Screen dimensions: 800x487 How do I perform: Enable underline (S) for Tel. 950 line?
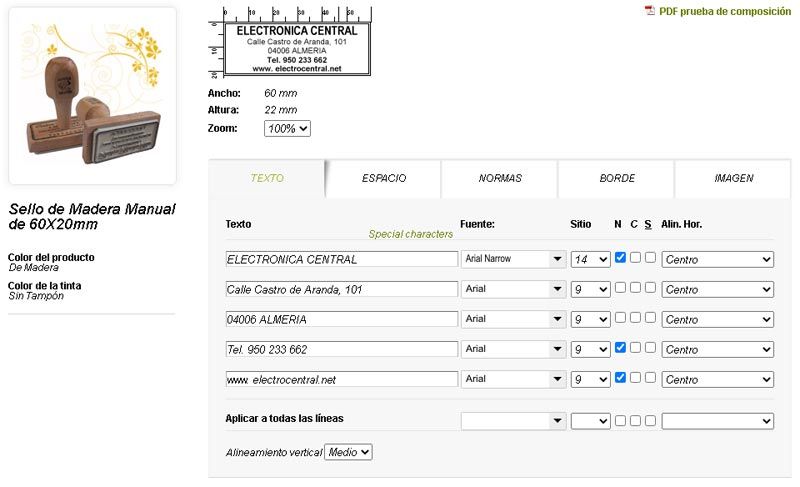650,347
